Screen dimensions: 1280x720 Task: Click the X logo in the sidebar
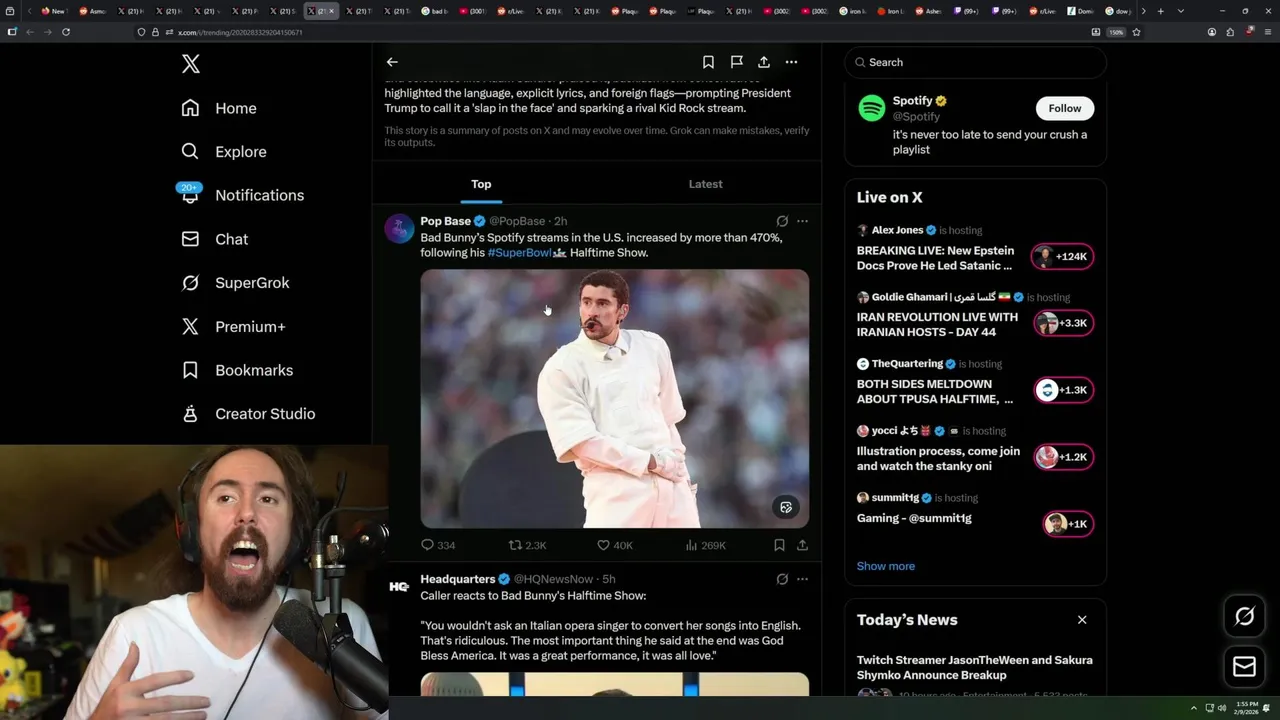[191, 64]
